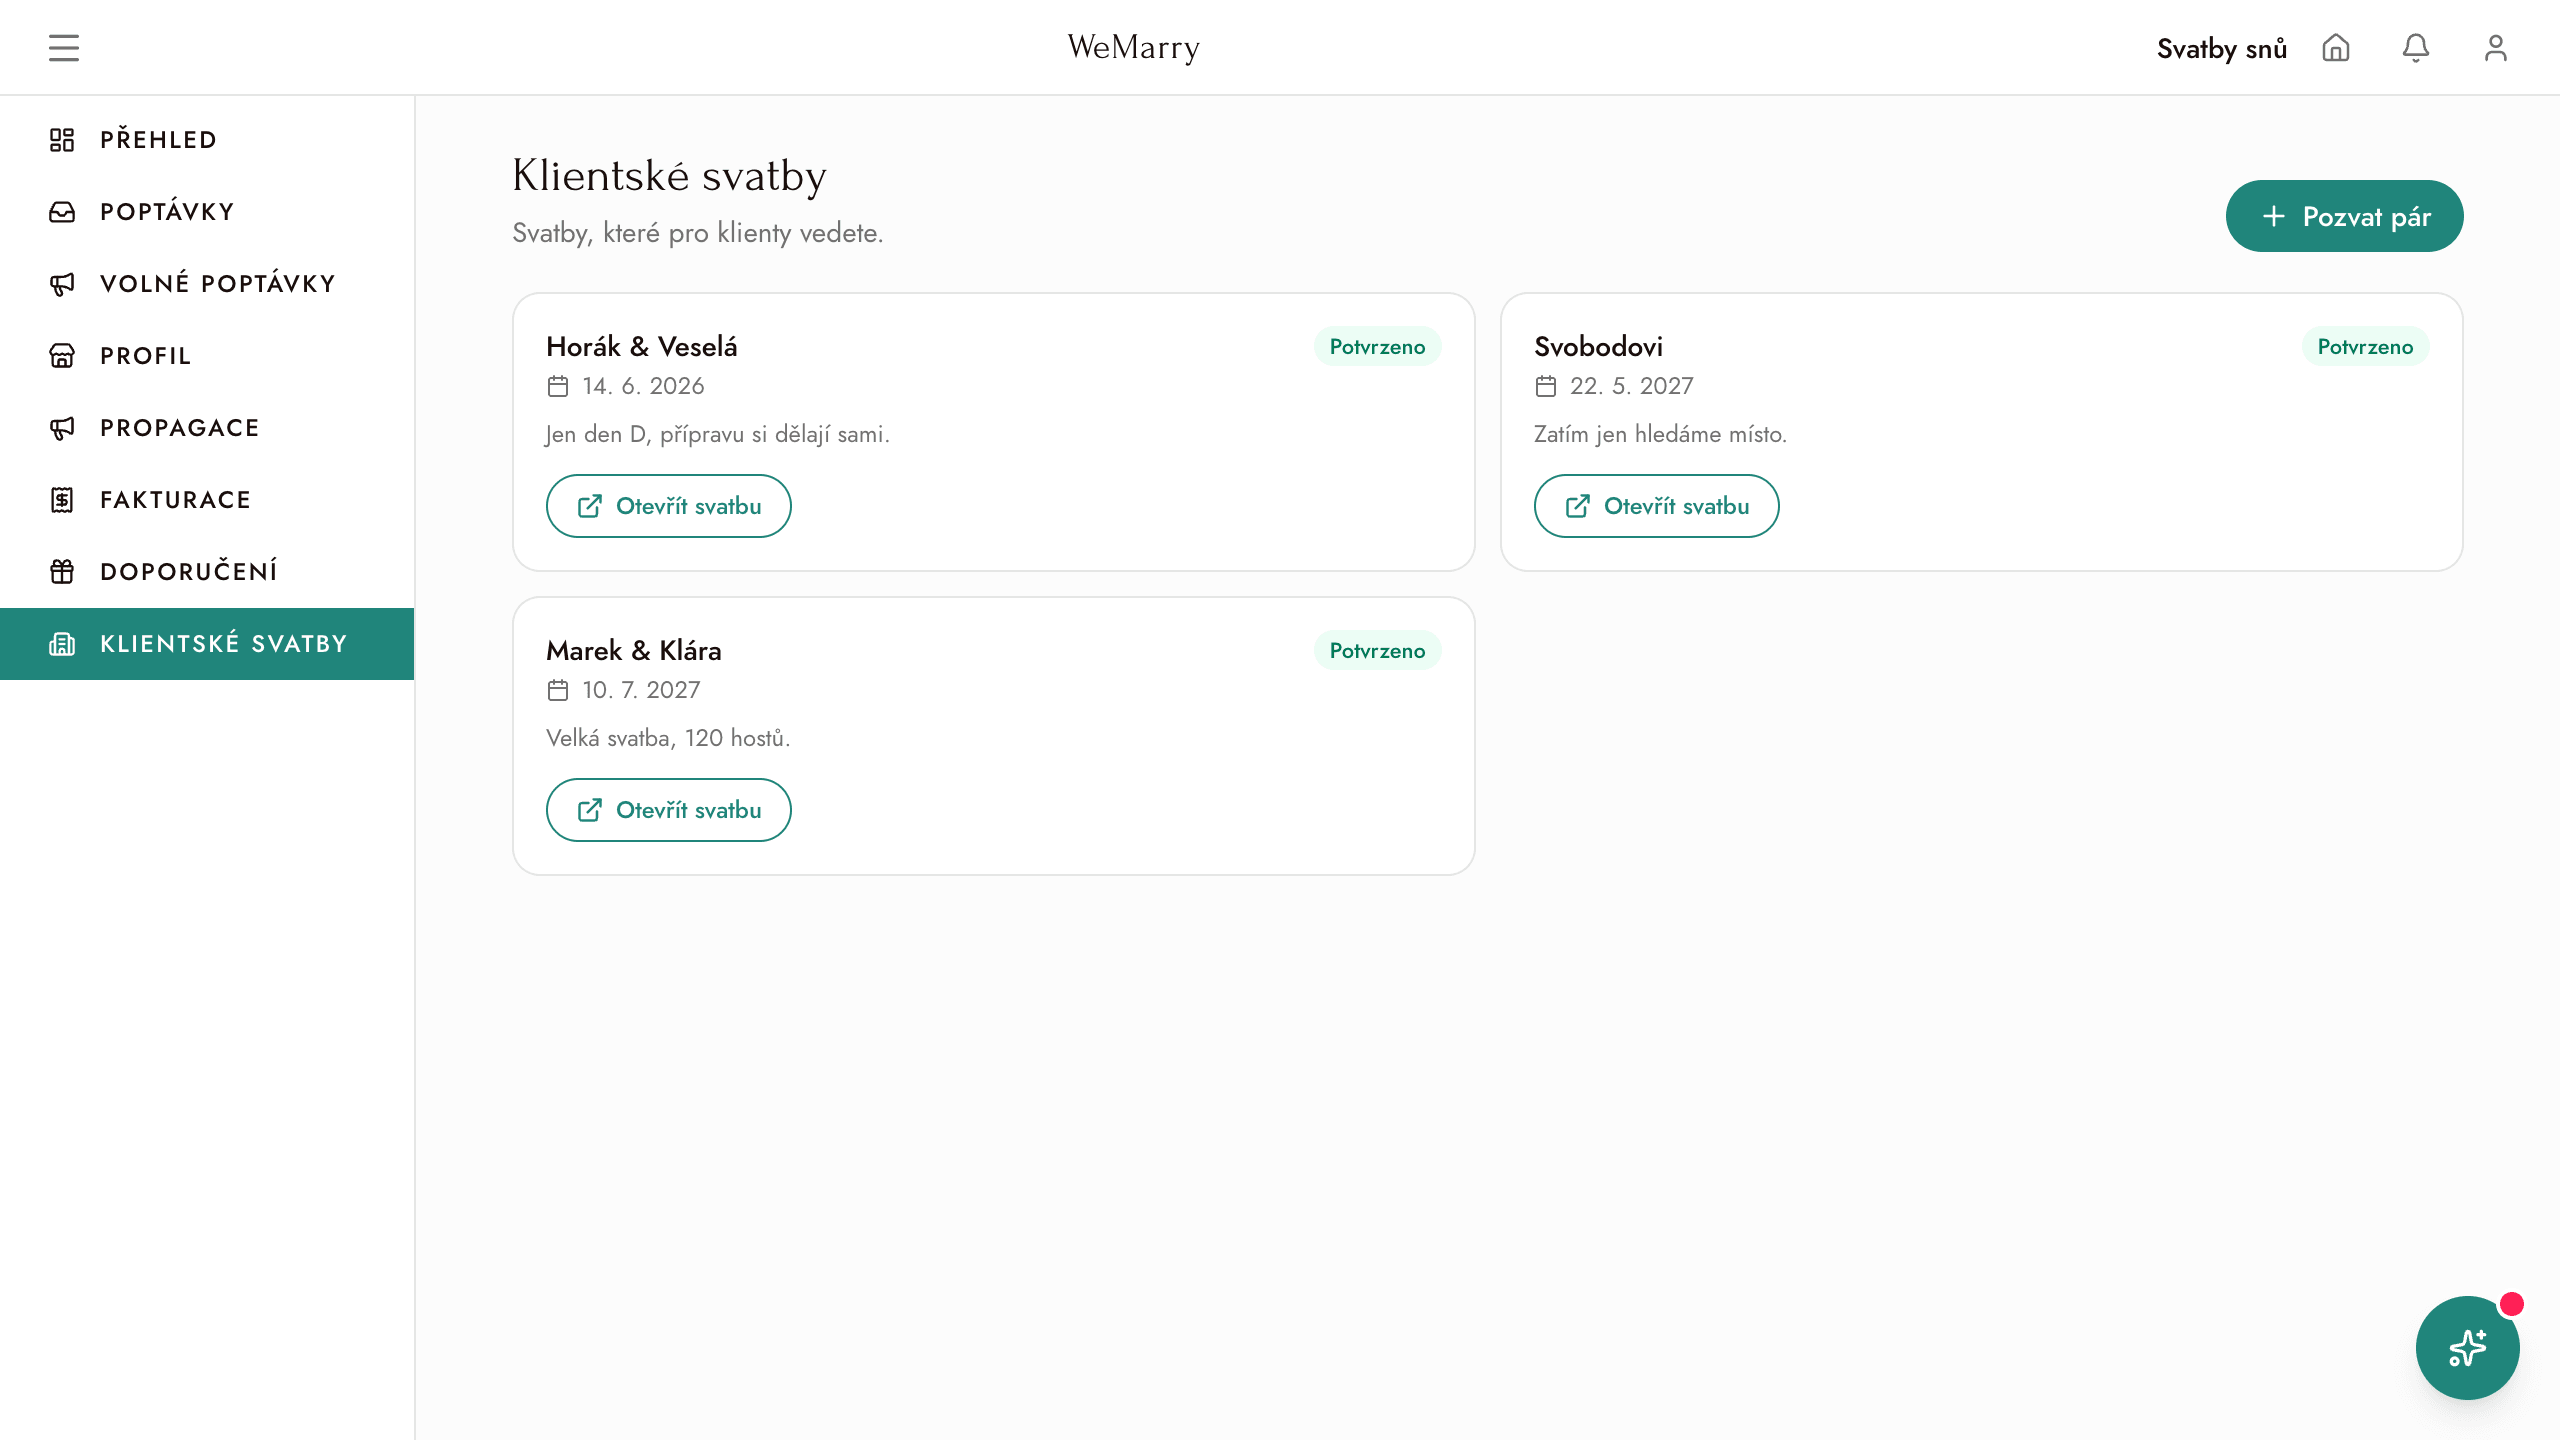
Task: Select Klientské svatby sidebar item
Action: (207, 644)
